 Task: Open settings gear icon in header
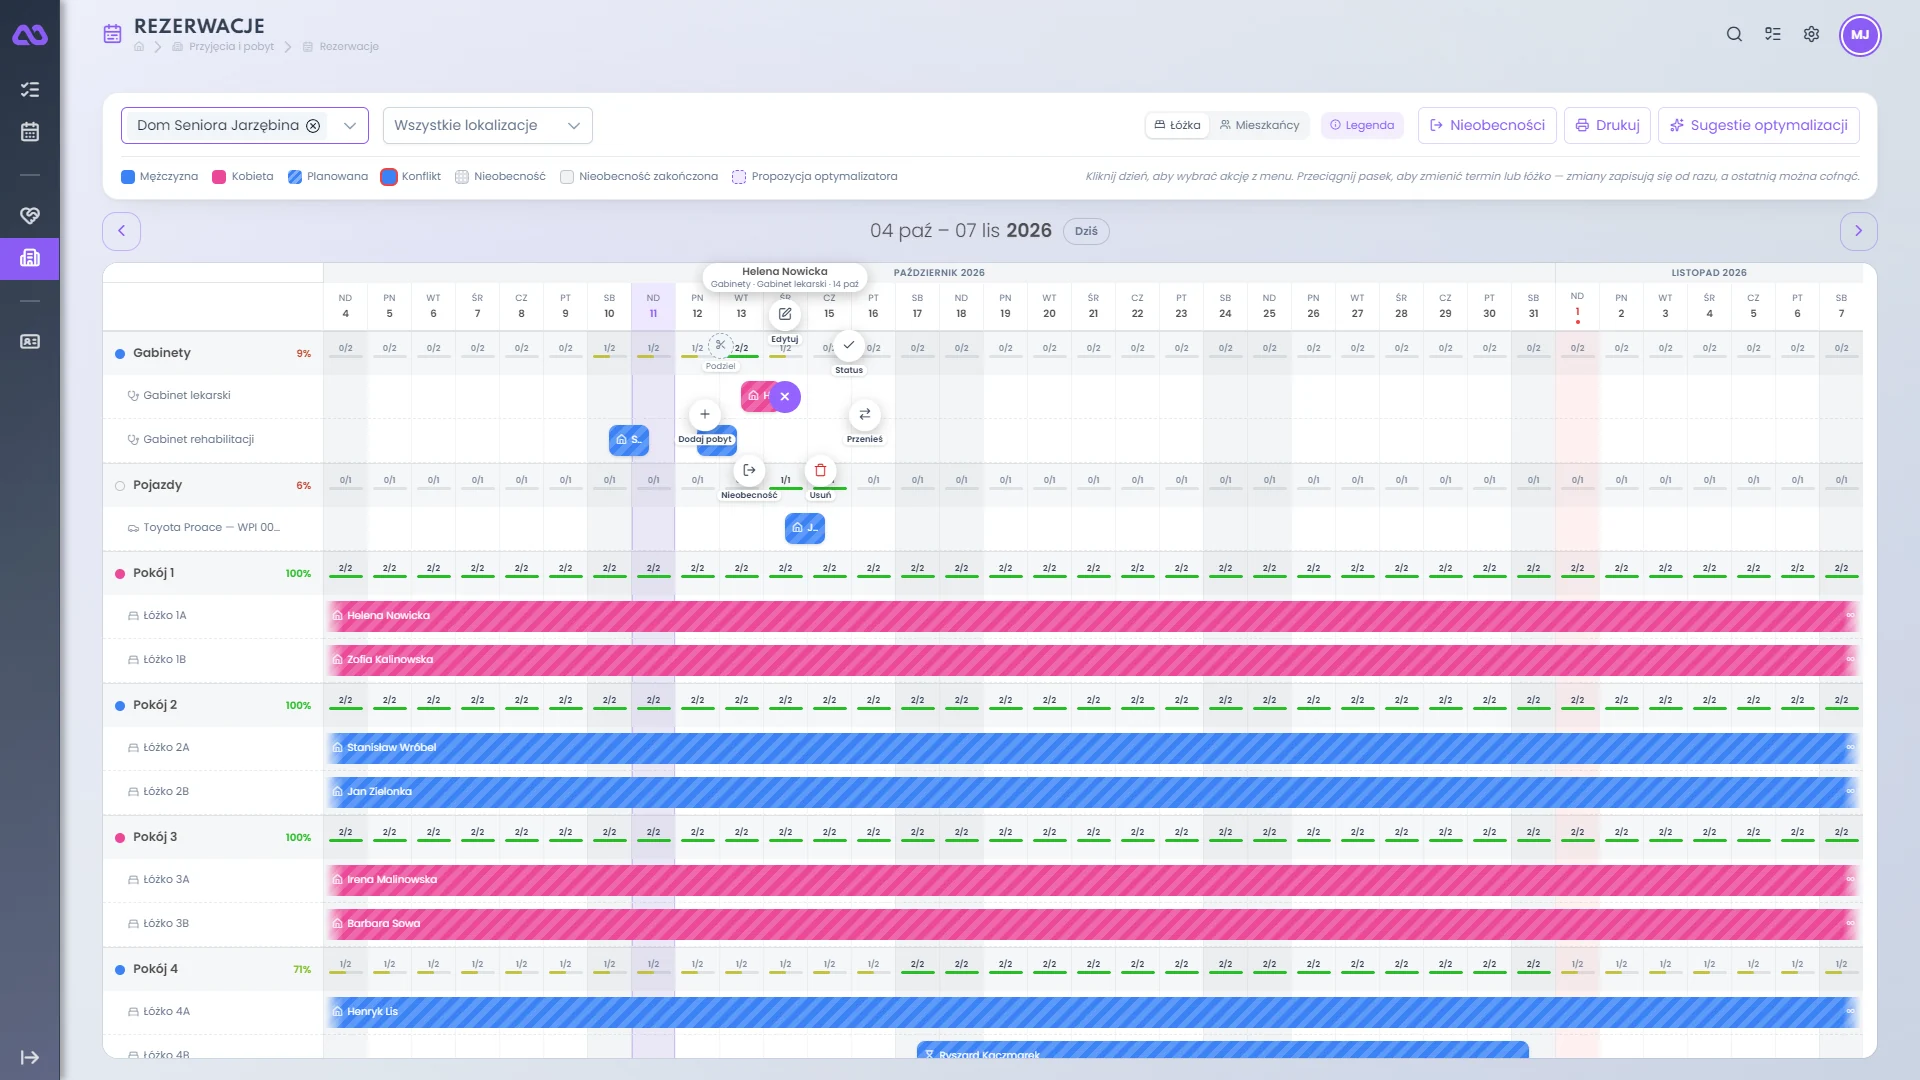tap(1811, 34)
